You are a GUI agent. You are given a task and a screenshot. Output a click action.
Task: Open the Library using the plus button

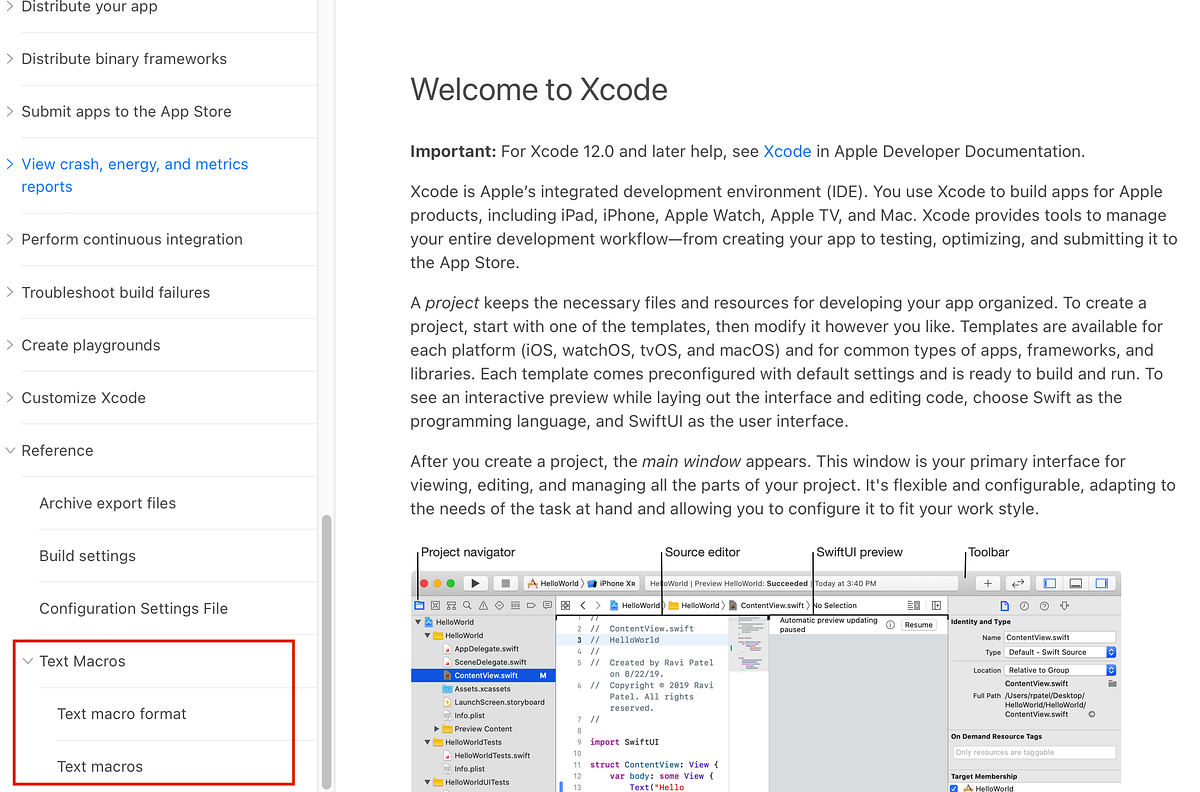(988, 583)
